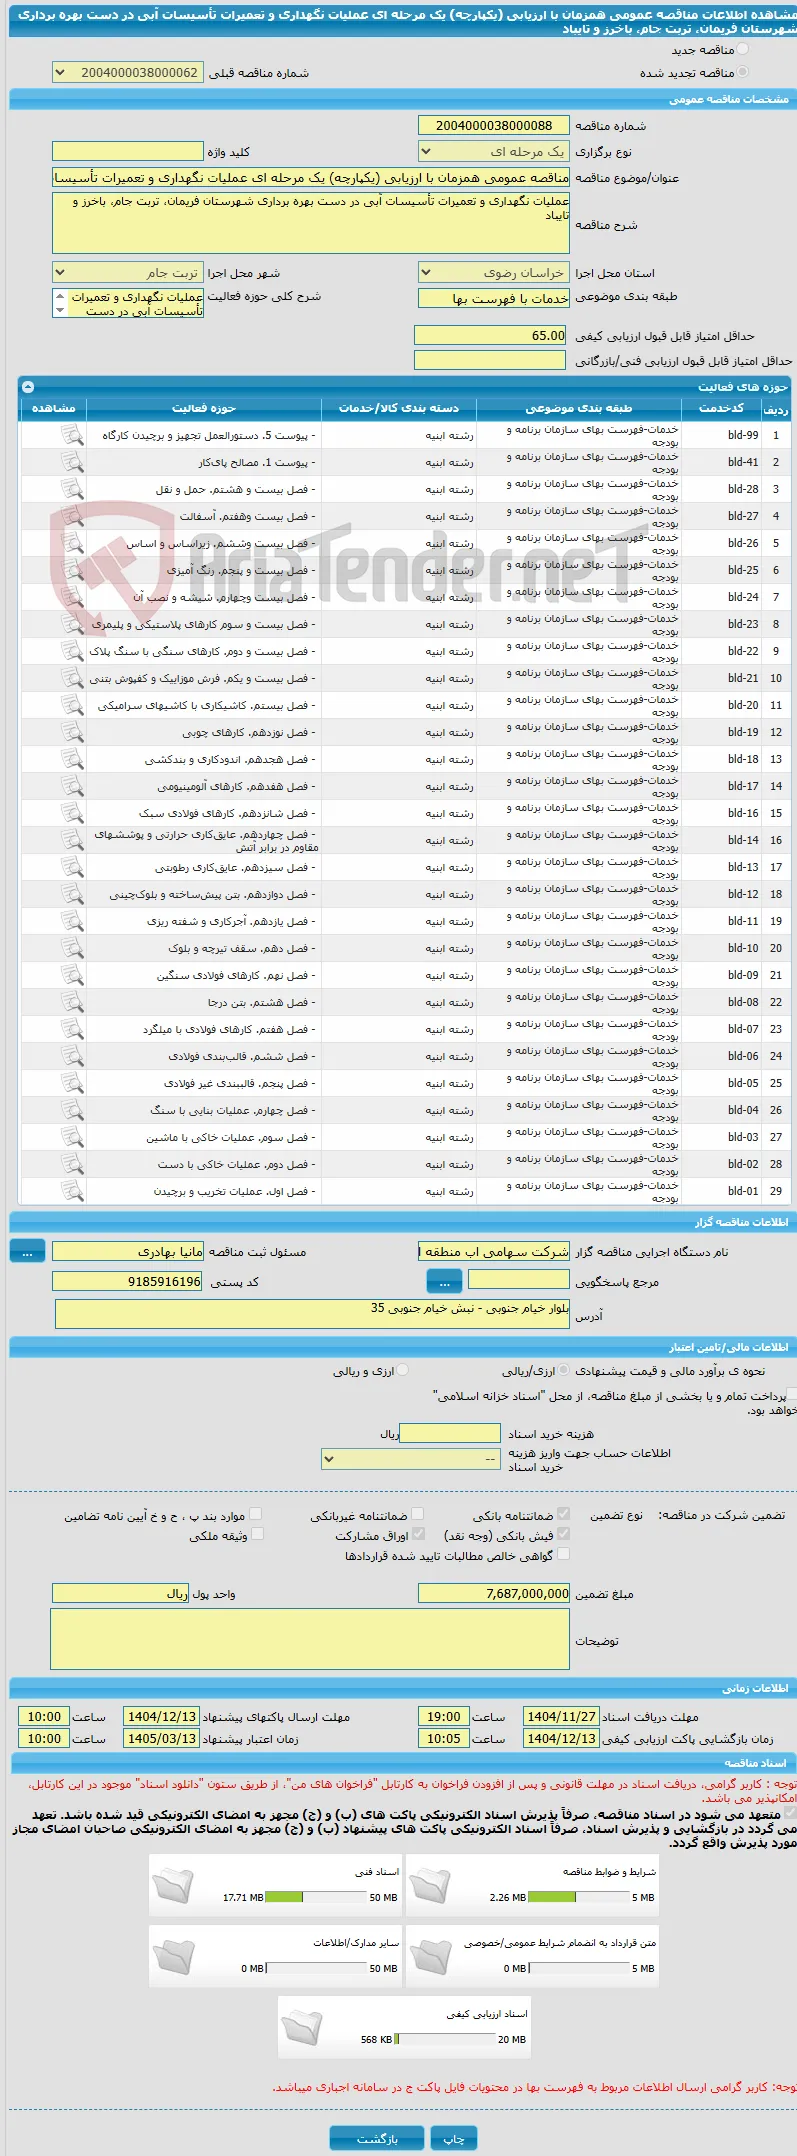Click the طبقه بندی موضوعی column header

pyautogui.click(x=579, y=408)
